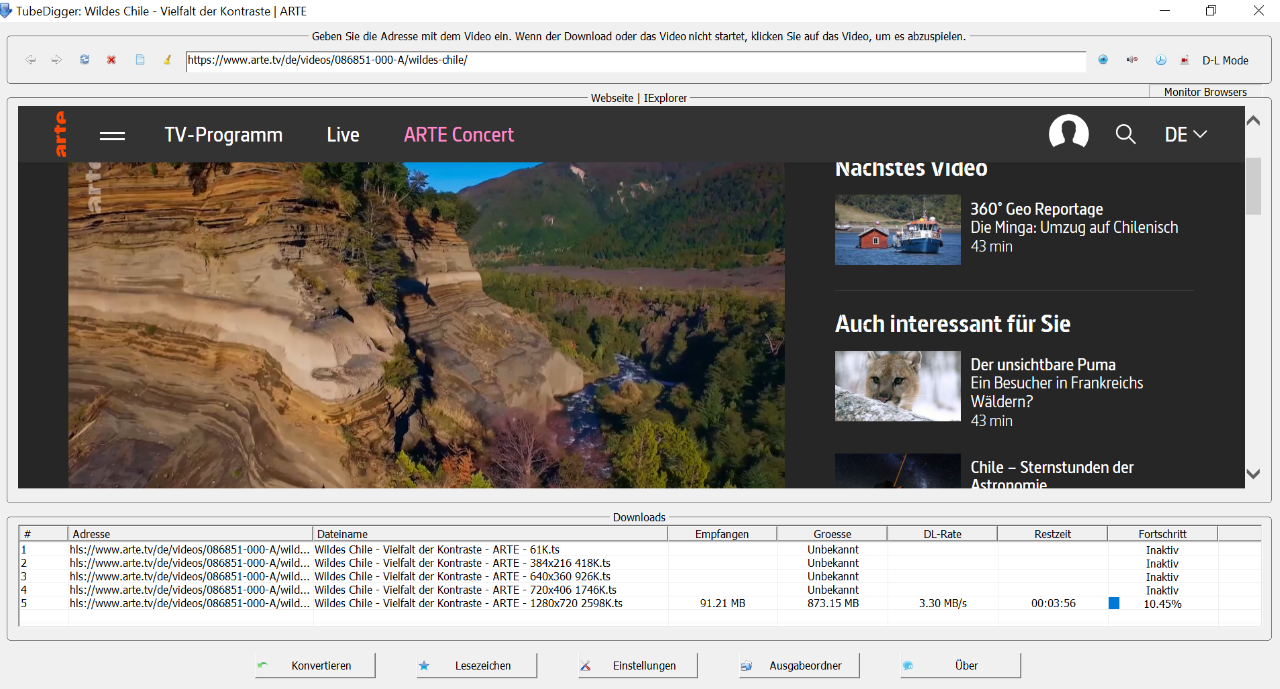Click the webpage scrollbar down arrow
Viewport: 1280px width, 689px height.
pos(1253,474)
